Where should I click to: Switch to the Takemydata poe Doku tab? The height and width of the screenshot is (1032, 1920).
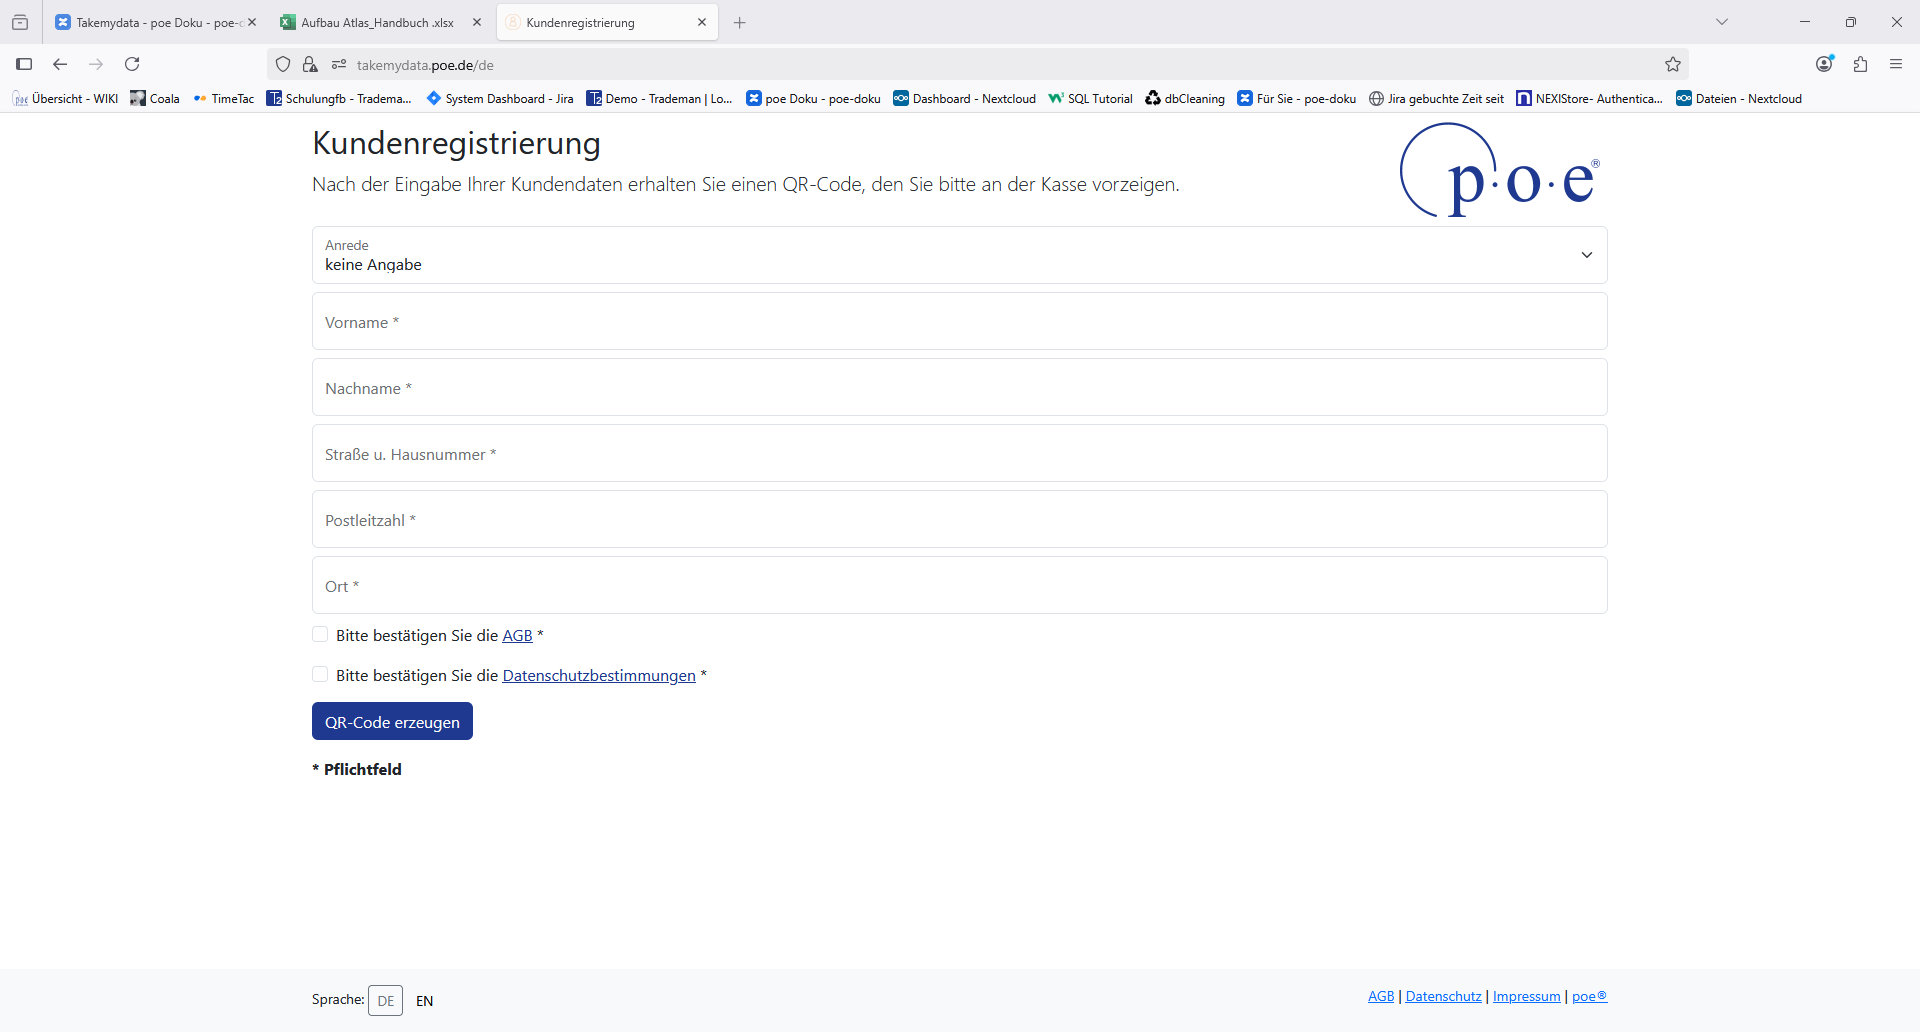tap(150, 23)
